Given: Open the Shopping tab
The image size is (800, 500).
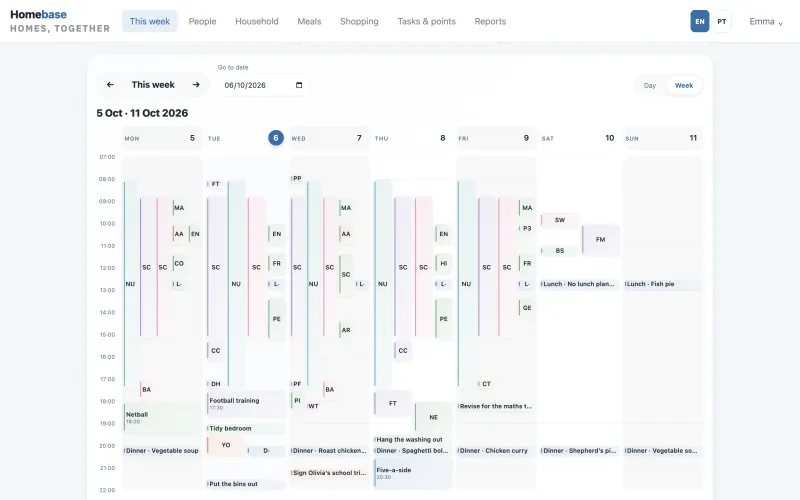Looking at the screenshot, I should (x=359, y=21).
